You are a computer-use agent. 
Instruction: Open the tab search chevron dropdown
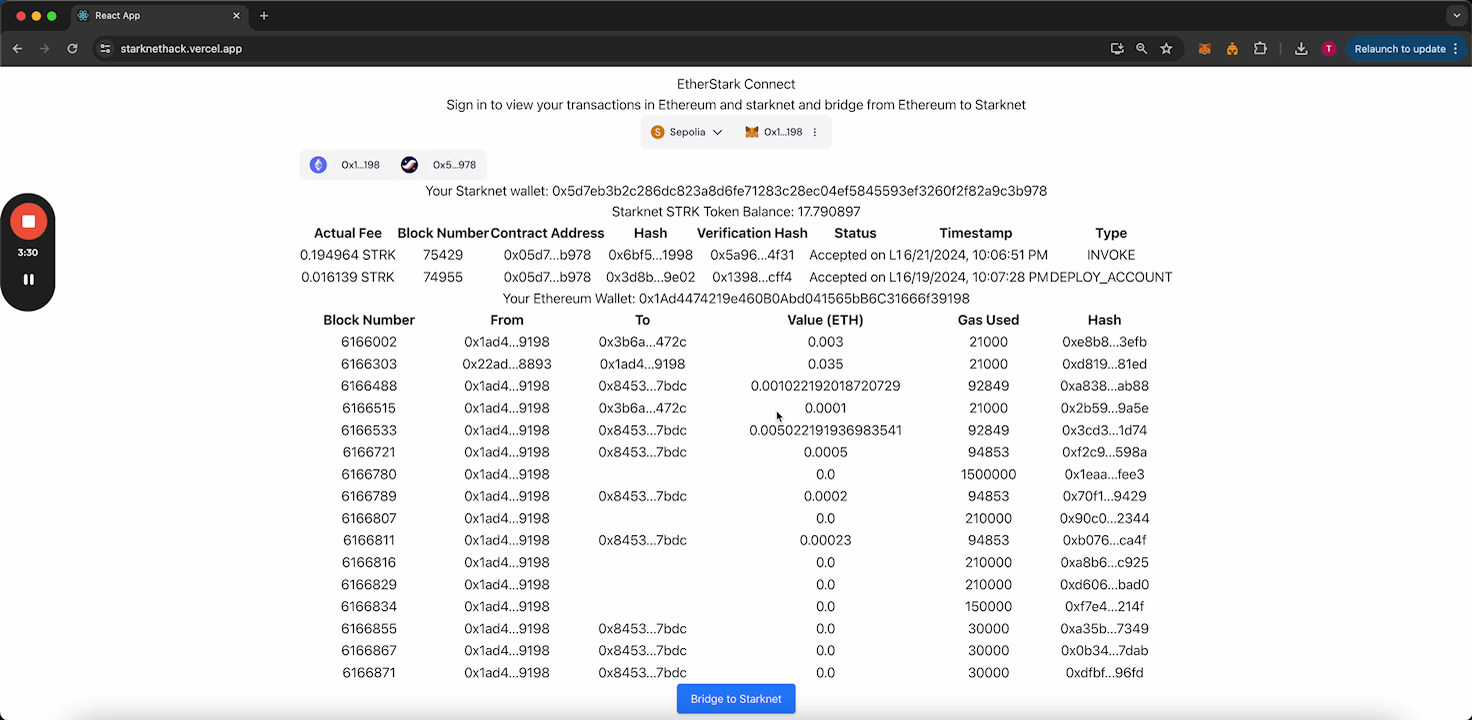pyautogui.click(x=1456, y=16)
